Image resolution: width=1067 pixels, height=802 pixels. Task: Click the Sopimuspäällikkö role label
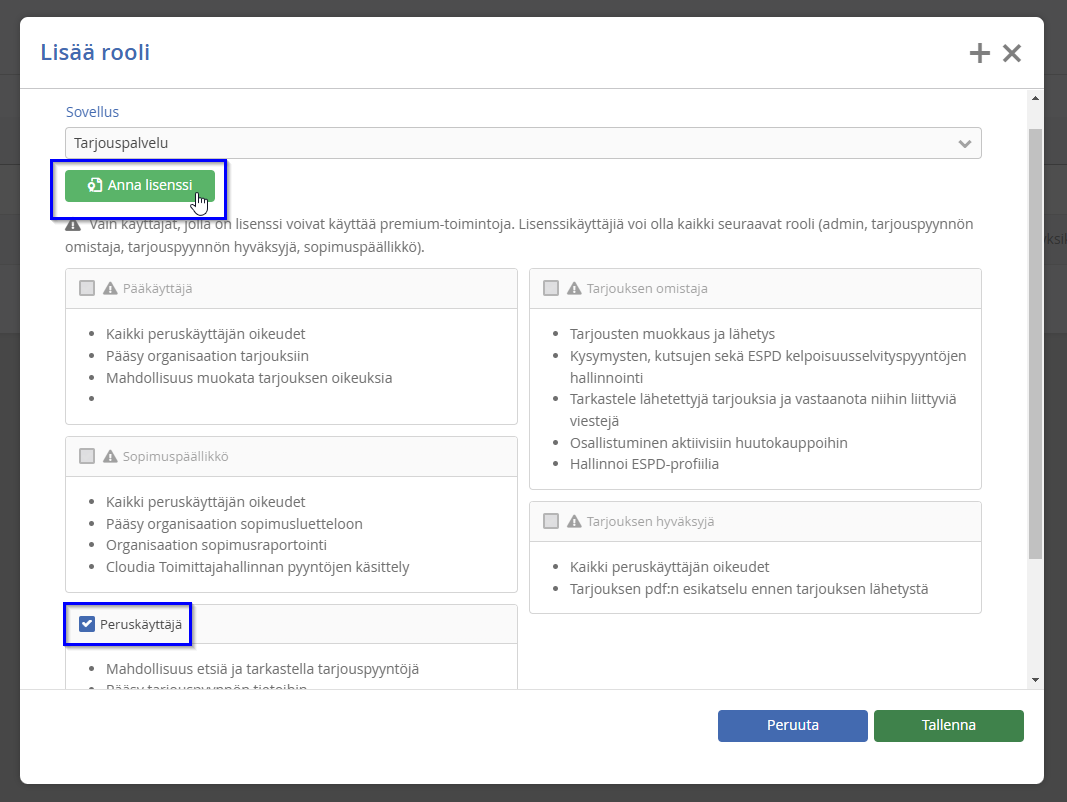point(176,456)
